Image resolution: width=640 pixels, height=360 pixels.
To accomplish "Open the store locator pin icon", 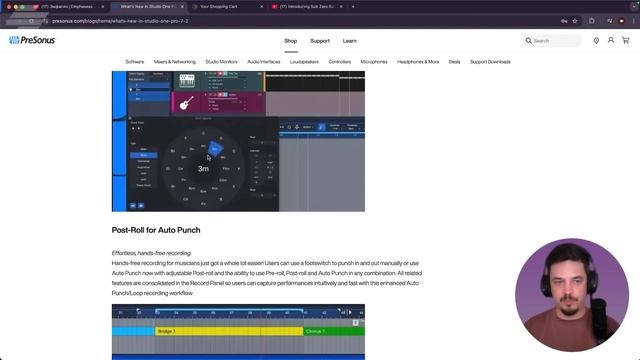I will (x=596, y=41).
